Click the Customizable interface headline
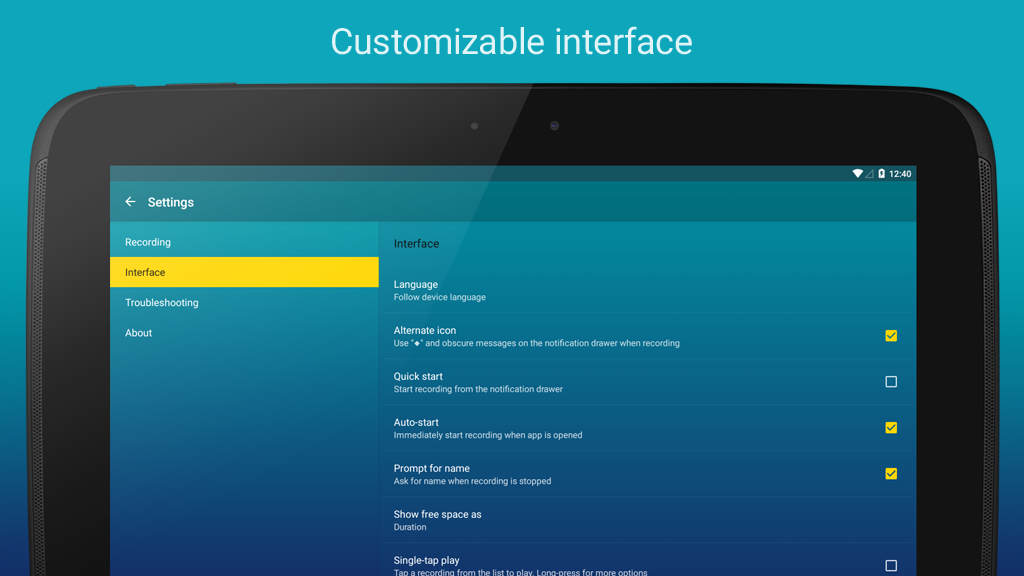The image size is (1024, 576). tap(511, 42)
